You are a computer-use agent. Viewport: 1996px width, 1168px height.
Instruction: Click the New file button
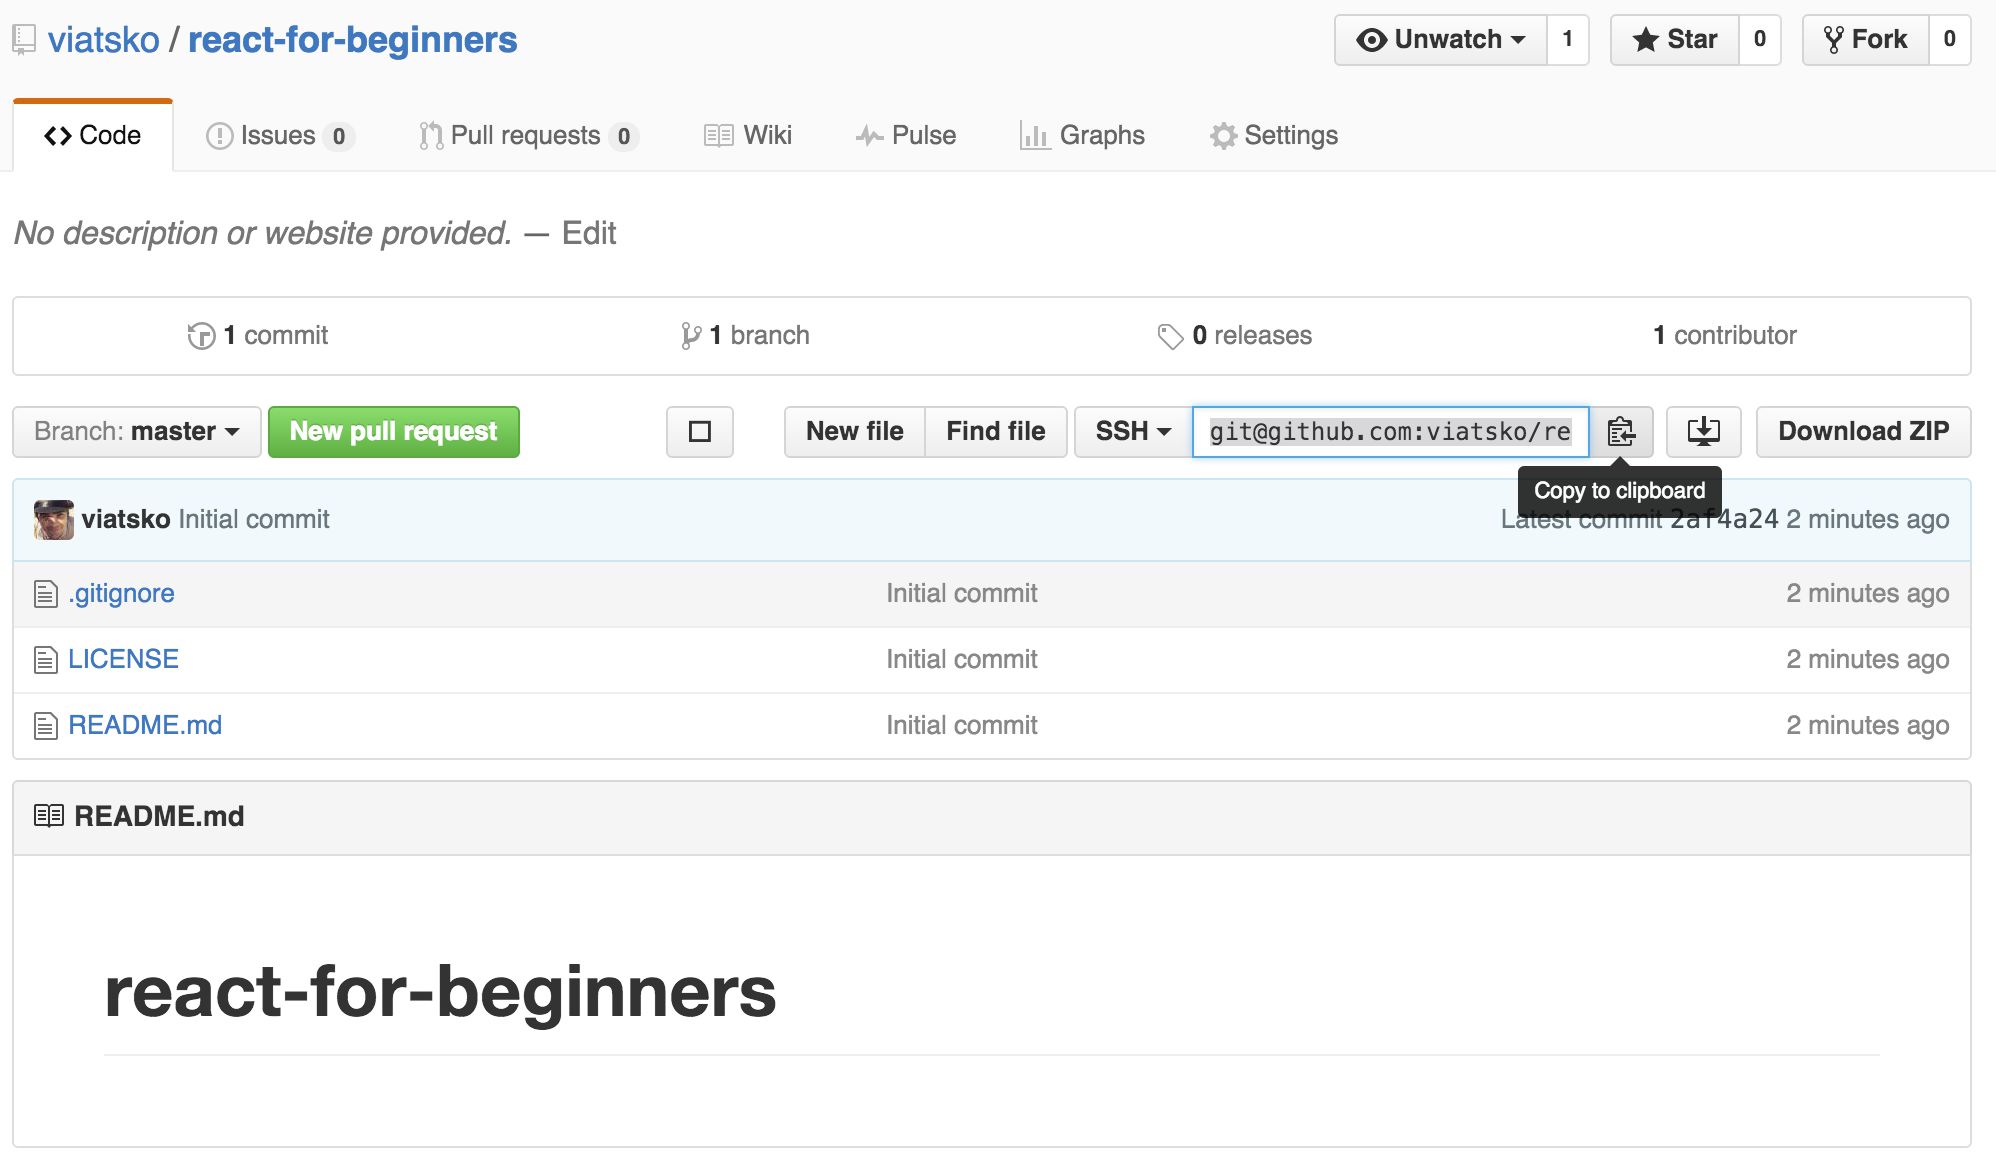coord(855,432)
